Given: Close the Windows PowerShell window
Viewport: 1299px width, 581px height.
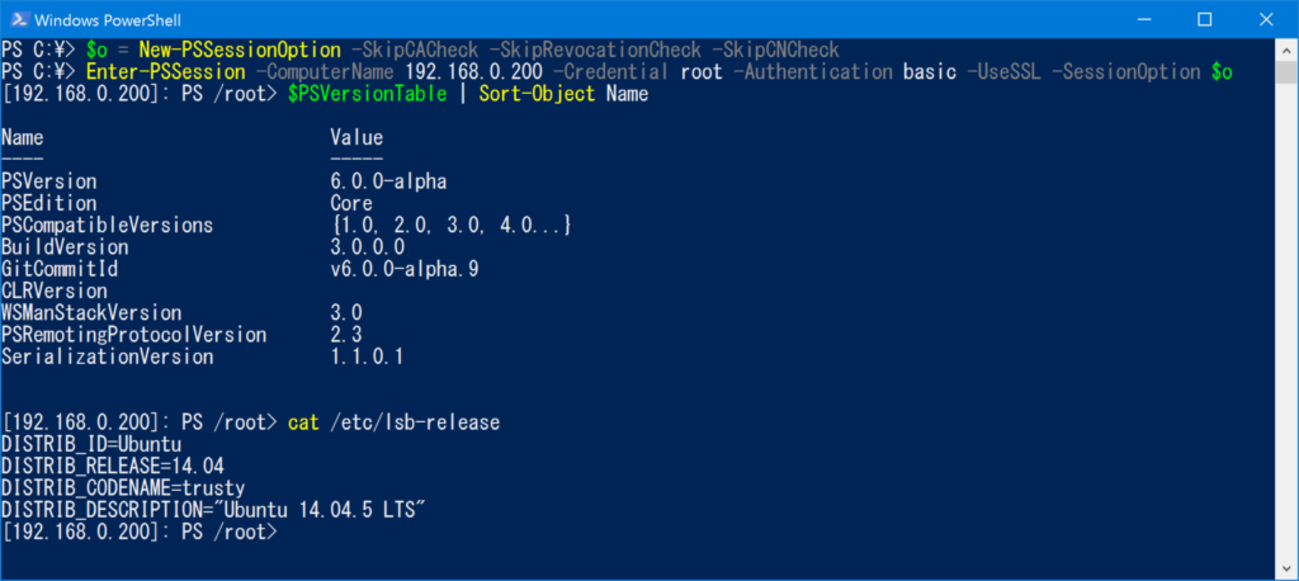Looking at the screenshot, I should pyautogui.click(x=1266, y=19).
